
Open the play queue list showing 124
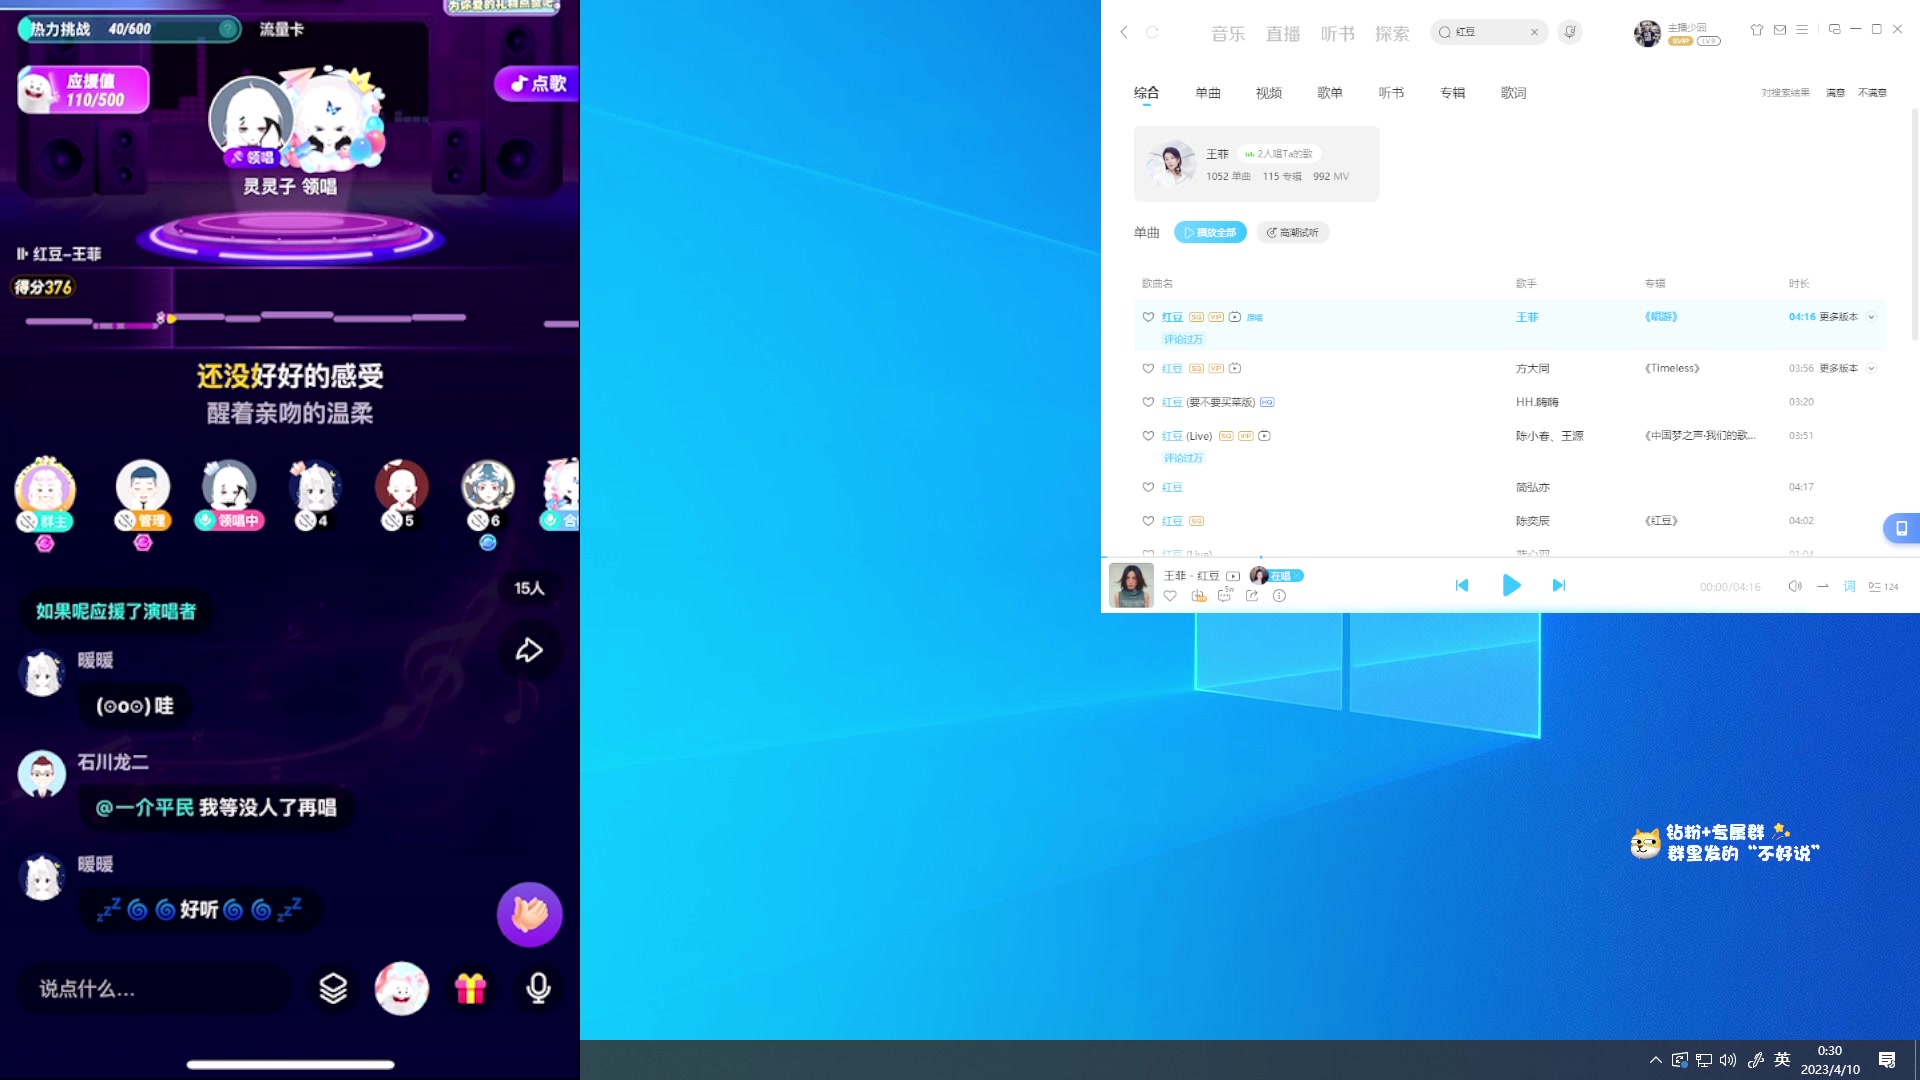pyautogui.click(x=1883, y=587)
